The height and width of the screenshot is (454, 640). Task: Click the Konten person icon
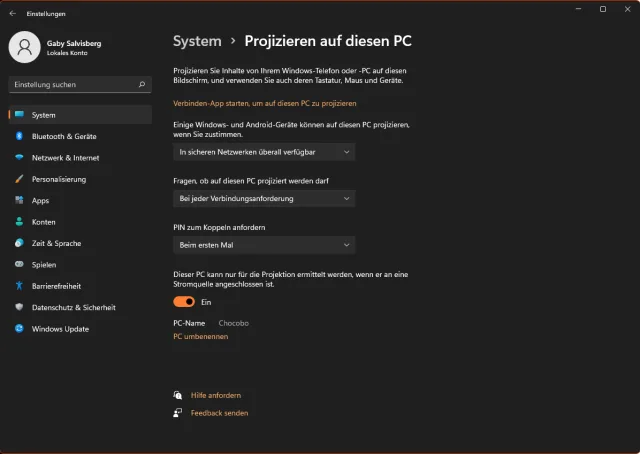[19, 222]
